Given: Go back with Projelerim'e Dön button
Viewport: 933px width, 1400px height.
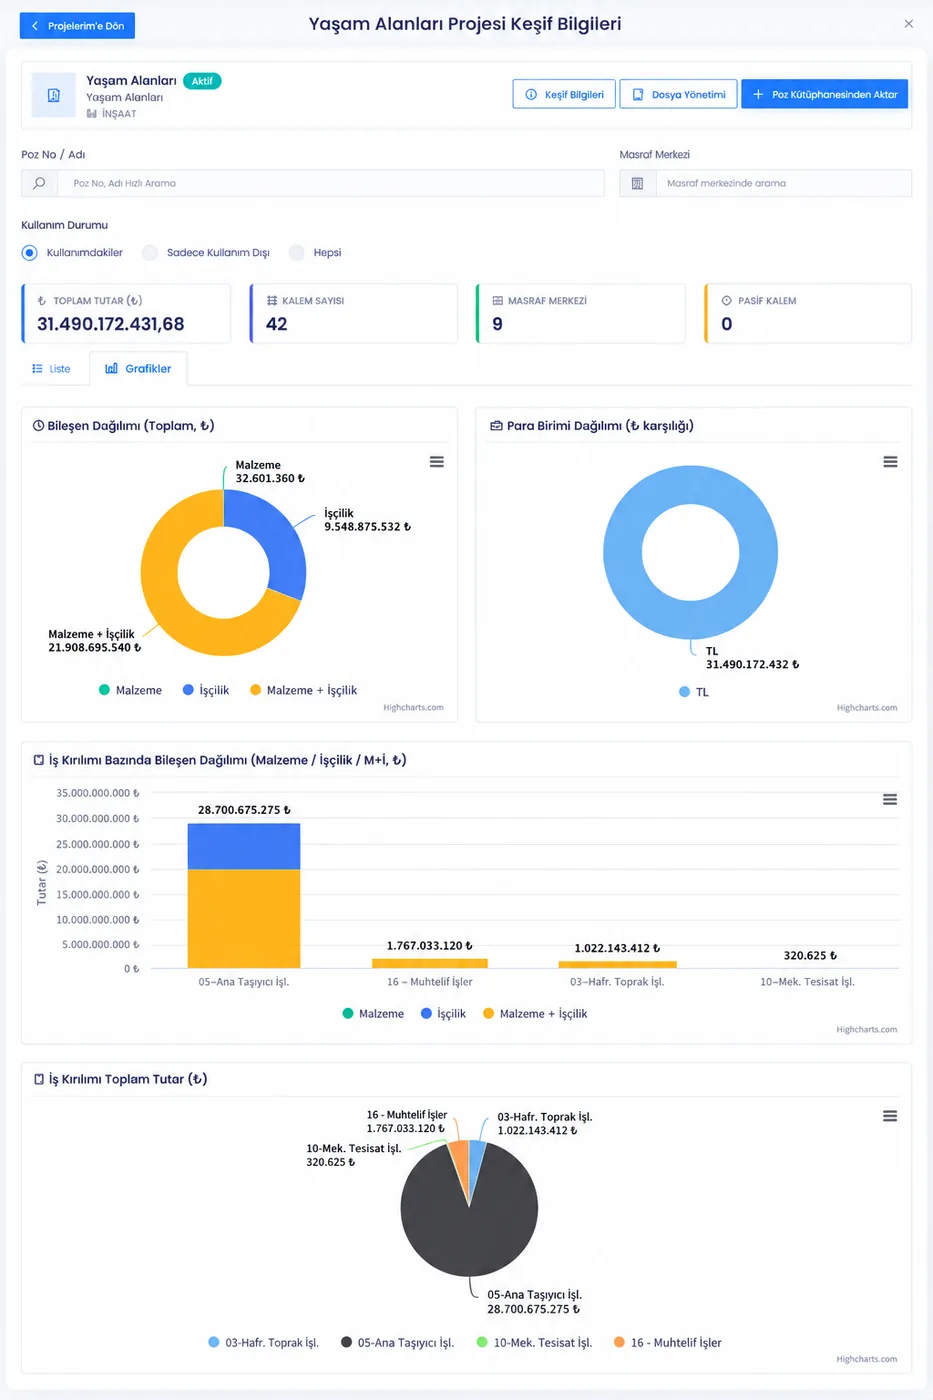Looking at the screenshot, I should point(77,26).
